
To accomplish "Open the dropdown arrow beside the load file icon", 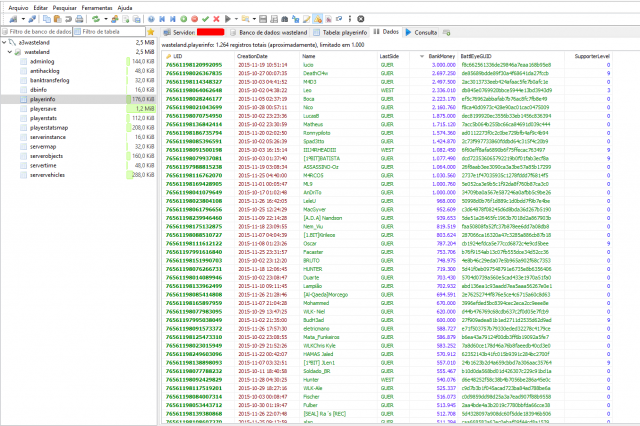I will coord(254,19).
